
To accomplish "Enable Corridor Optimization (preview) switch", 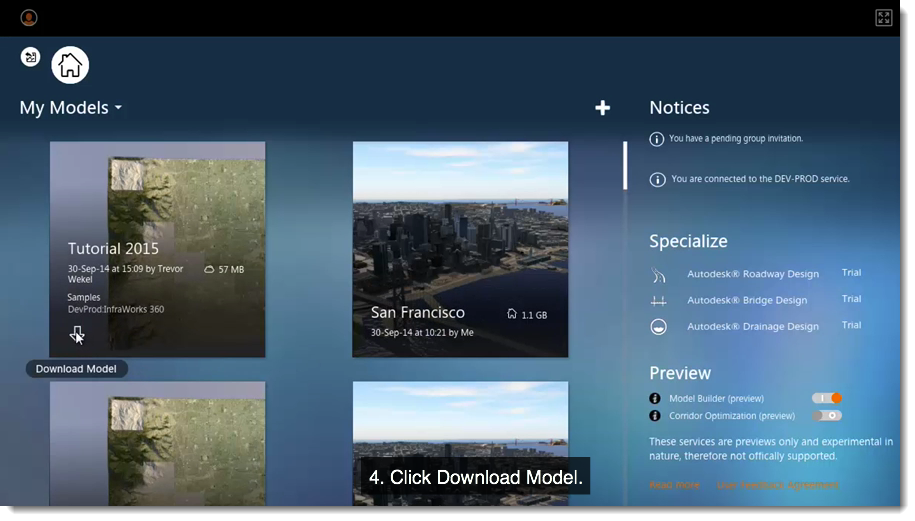I will coord(827,415).
